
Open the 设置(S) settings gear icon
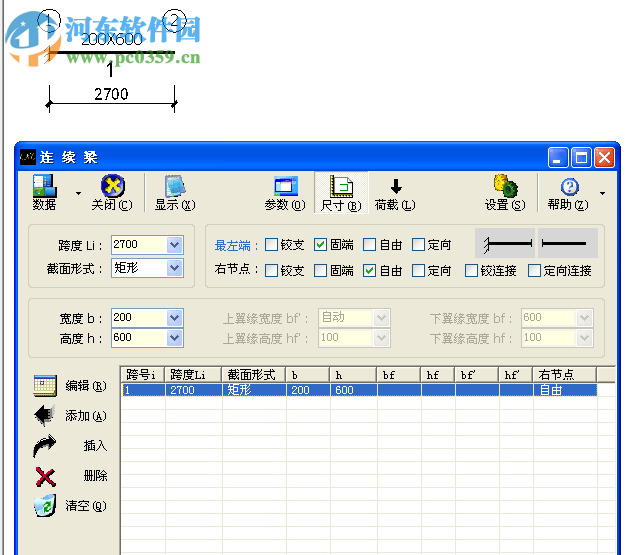505,186
